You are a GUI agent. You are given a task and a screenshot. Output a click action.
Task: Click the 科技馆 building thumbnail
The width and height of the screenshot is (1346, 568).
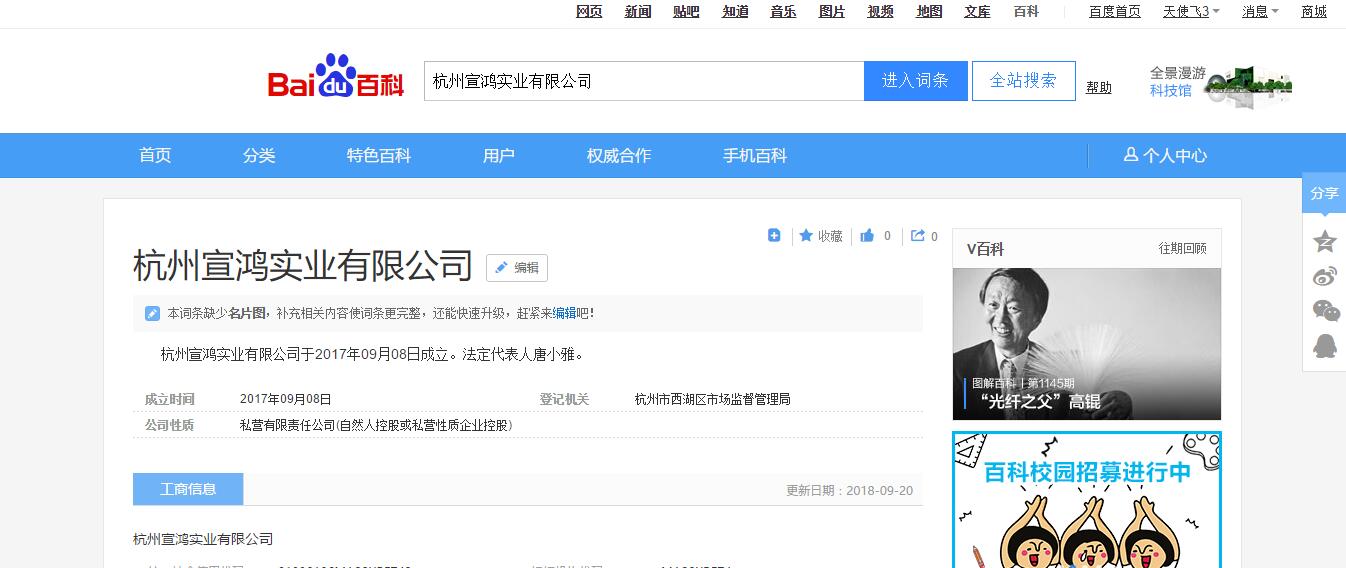pyautogui.click(x=1250, y=85)
